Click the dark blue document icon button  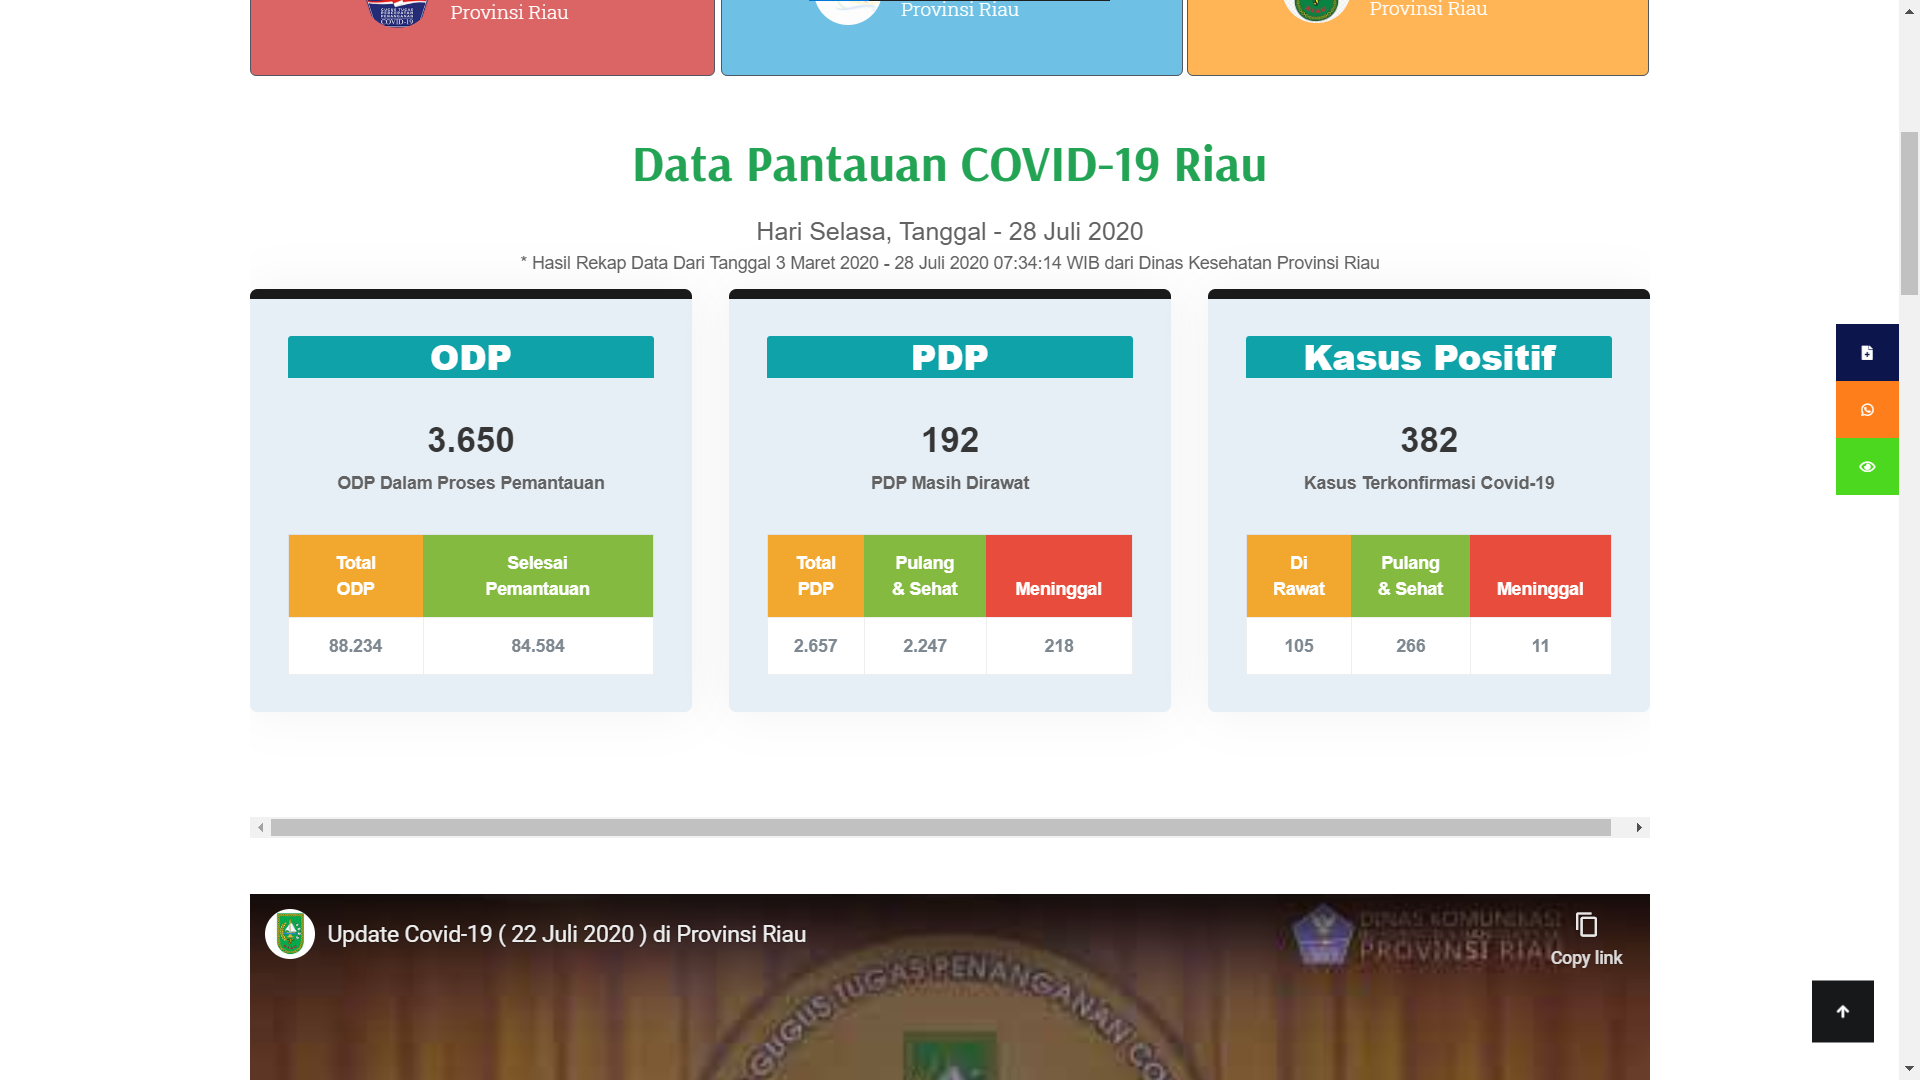pos(1866,353)
